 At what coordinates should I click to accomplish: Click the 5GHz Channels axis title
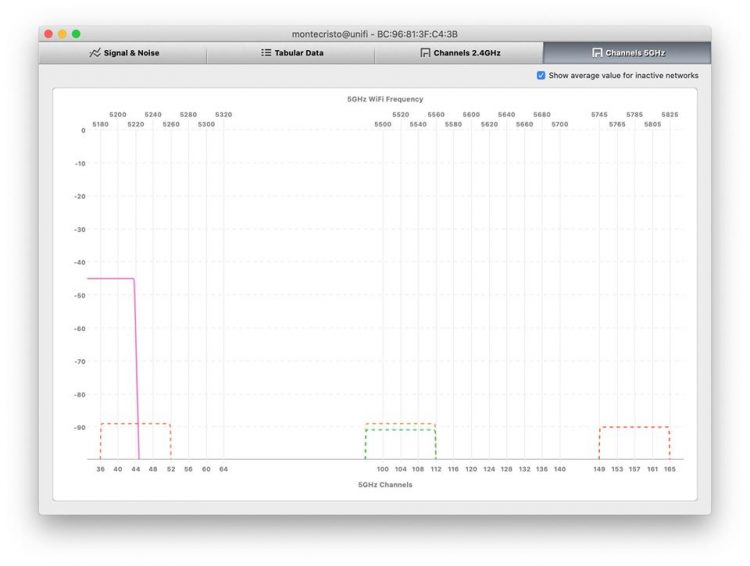tap(385, 485)
